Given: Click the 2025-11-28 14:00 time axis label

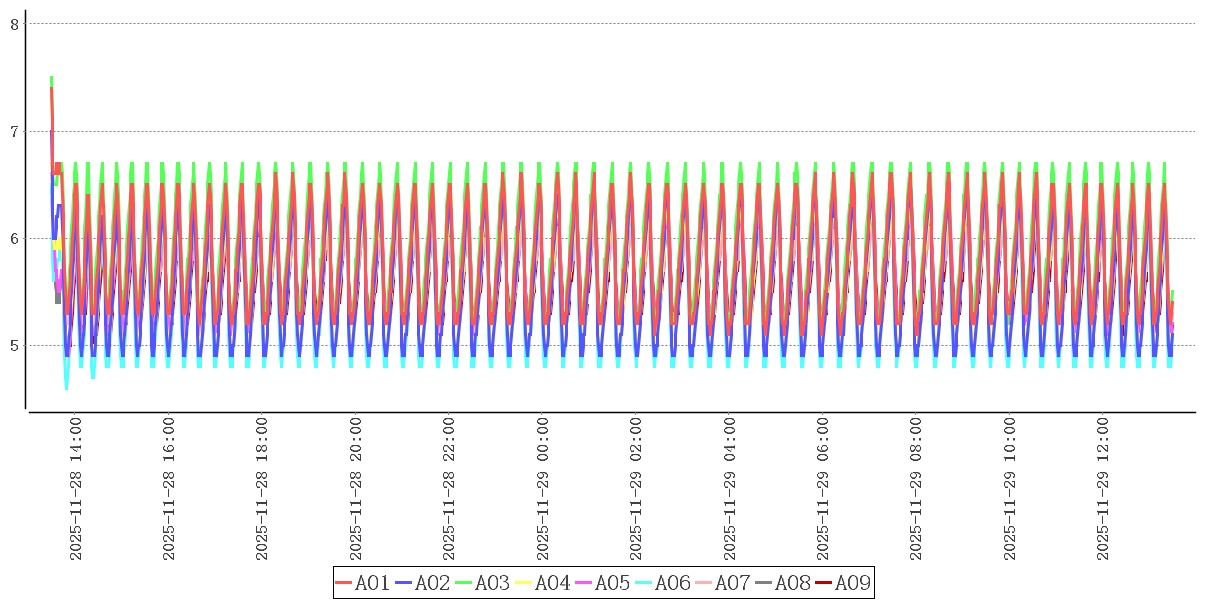Looking at the screenshot, I should 76,489.
